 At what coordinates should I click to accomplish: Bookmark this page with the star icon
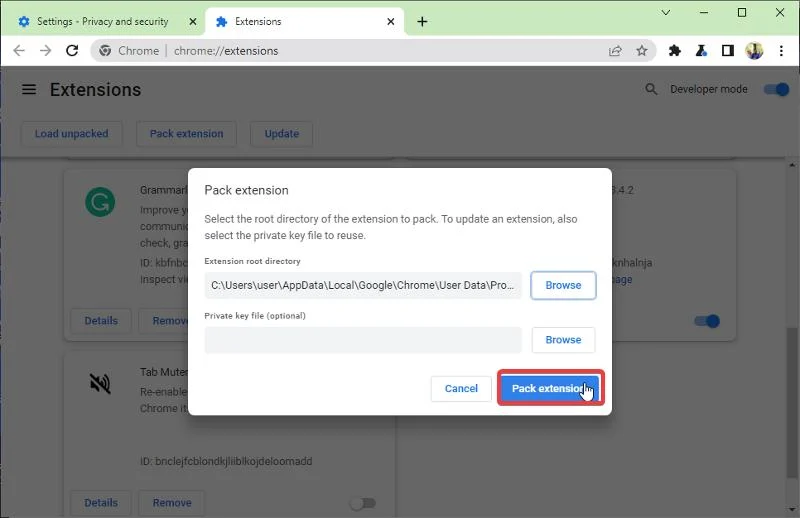642,51
